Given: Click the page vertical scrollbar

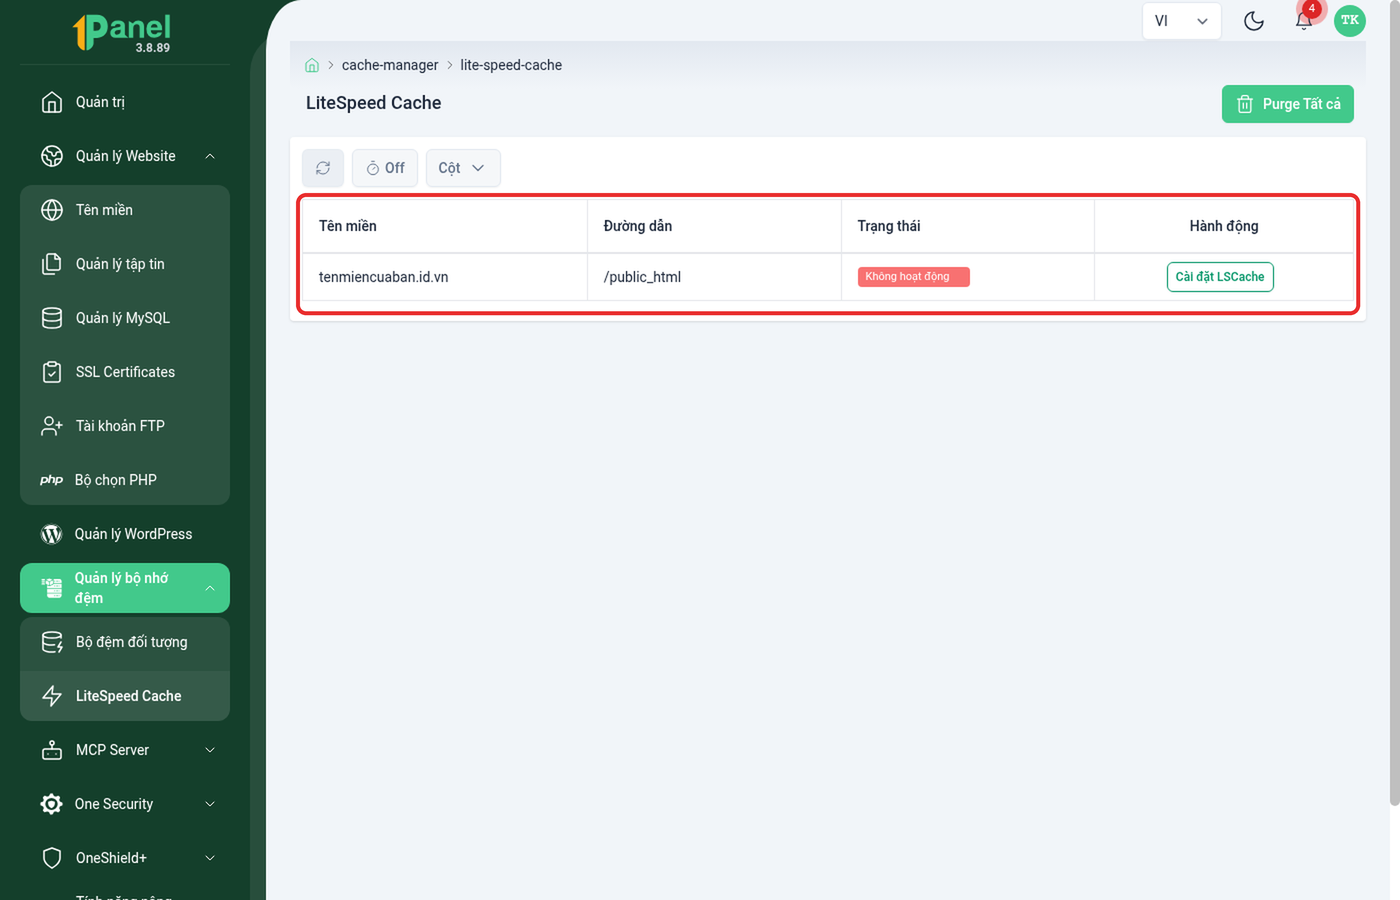Looking at the screenshot, I should pyautogui.click(x=1394, y=402).
